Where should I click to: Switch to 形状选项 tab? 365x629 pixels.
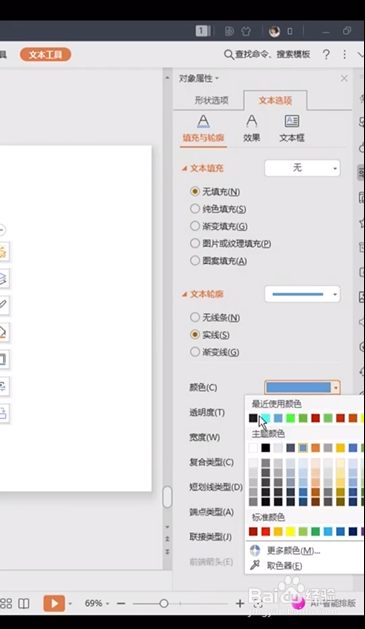coord(211,100)
